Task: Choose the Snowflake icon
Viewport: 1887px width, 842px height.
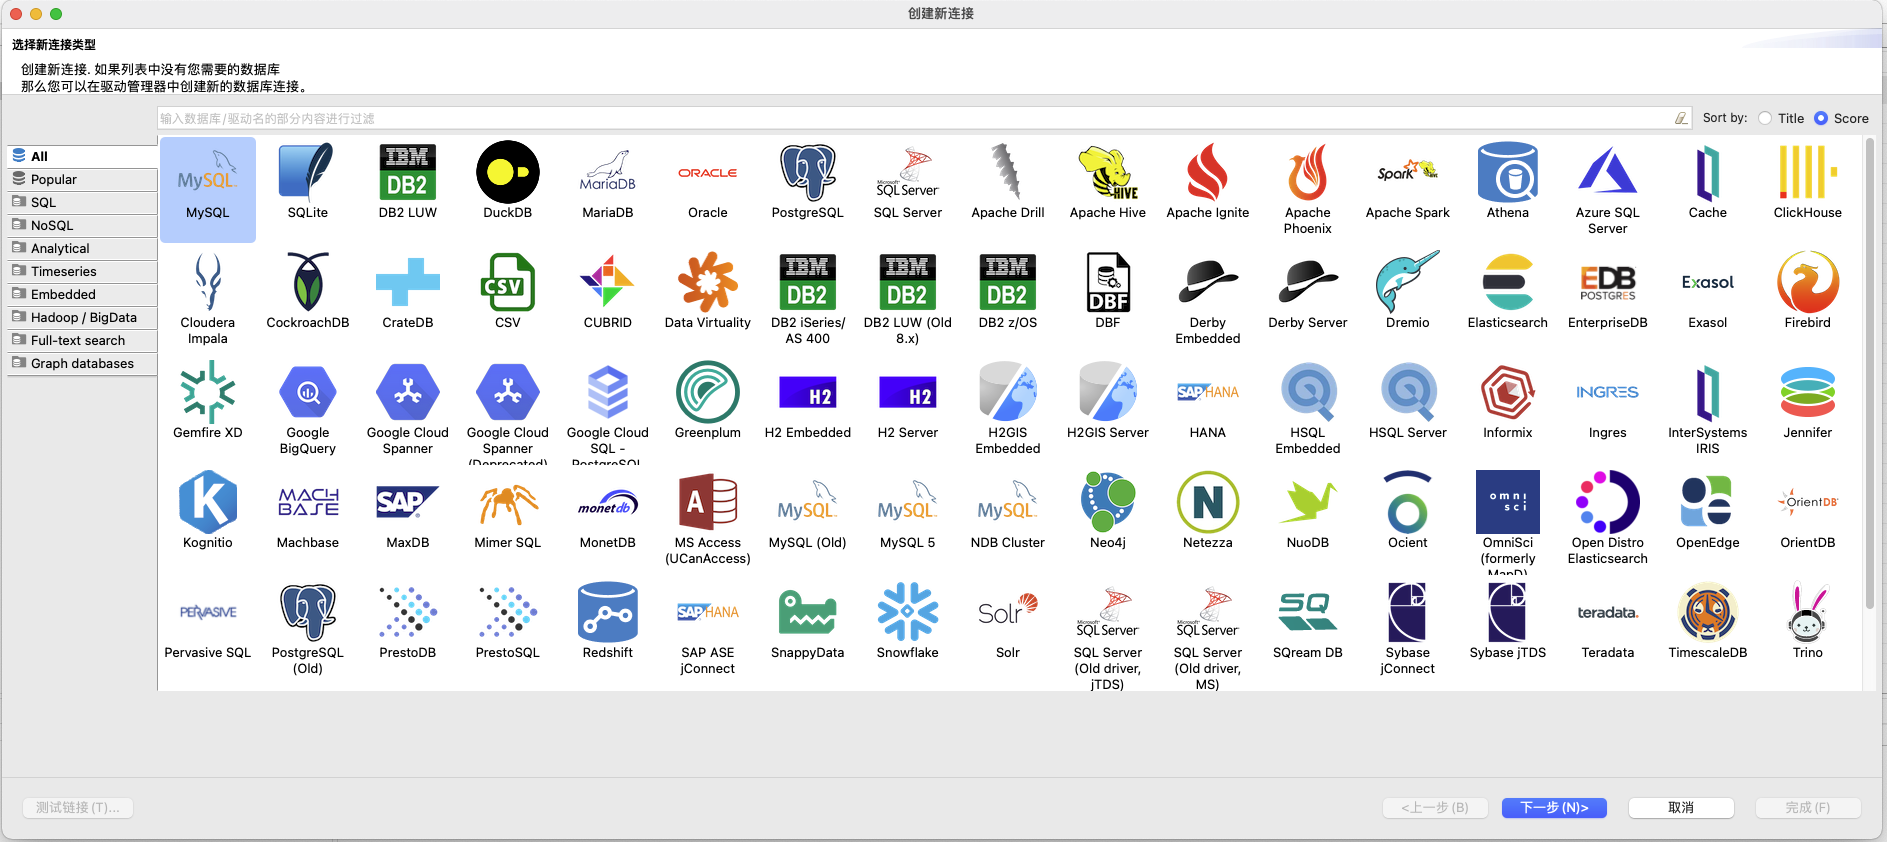Action: coord(908,613)
